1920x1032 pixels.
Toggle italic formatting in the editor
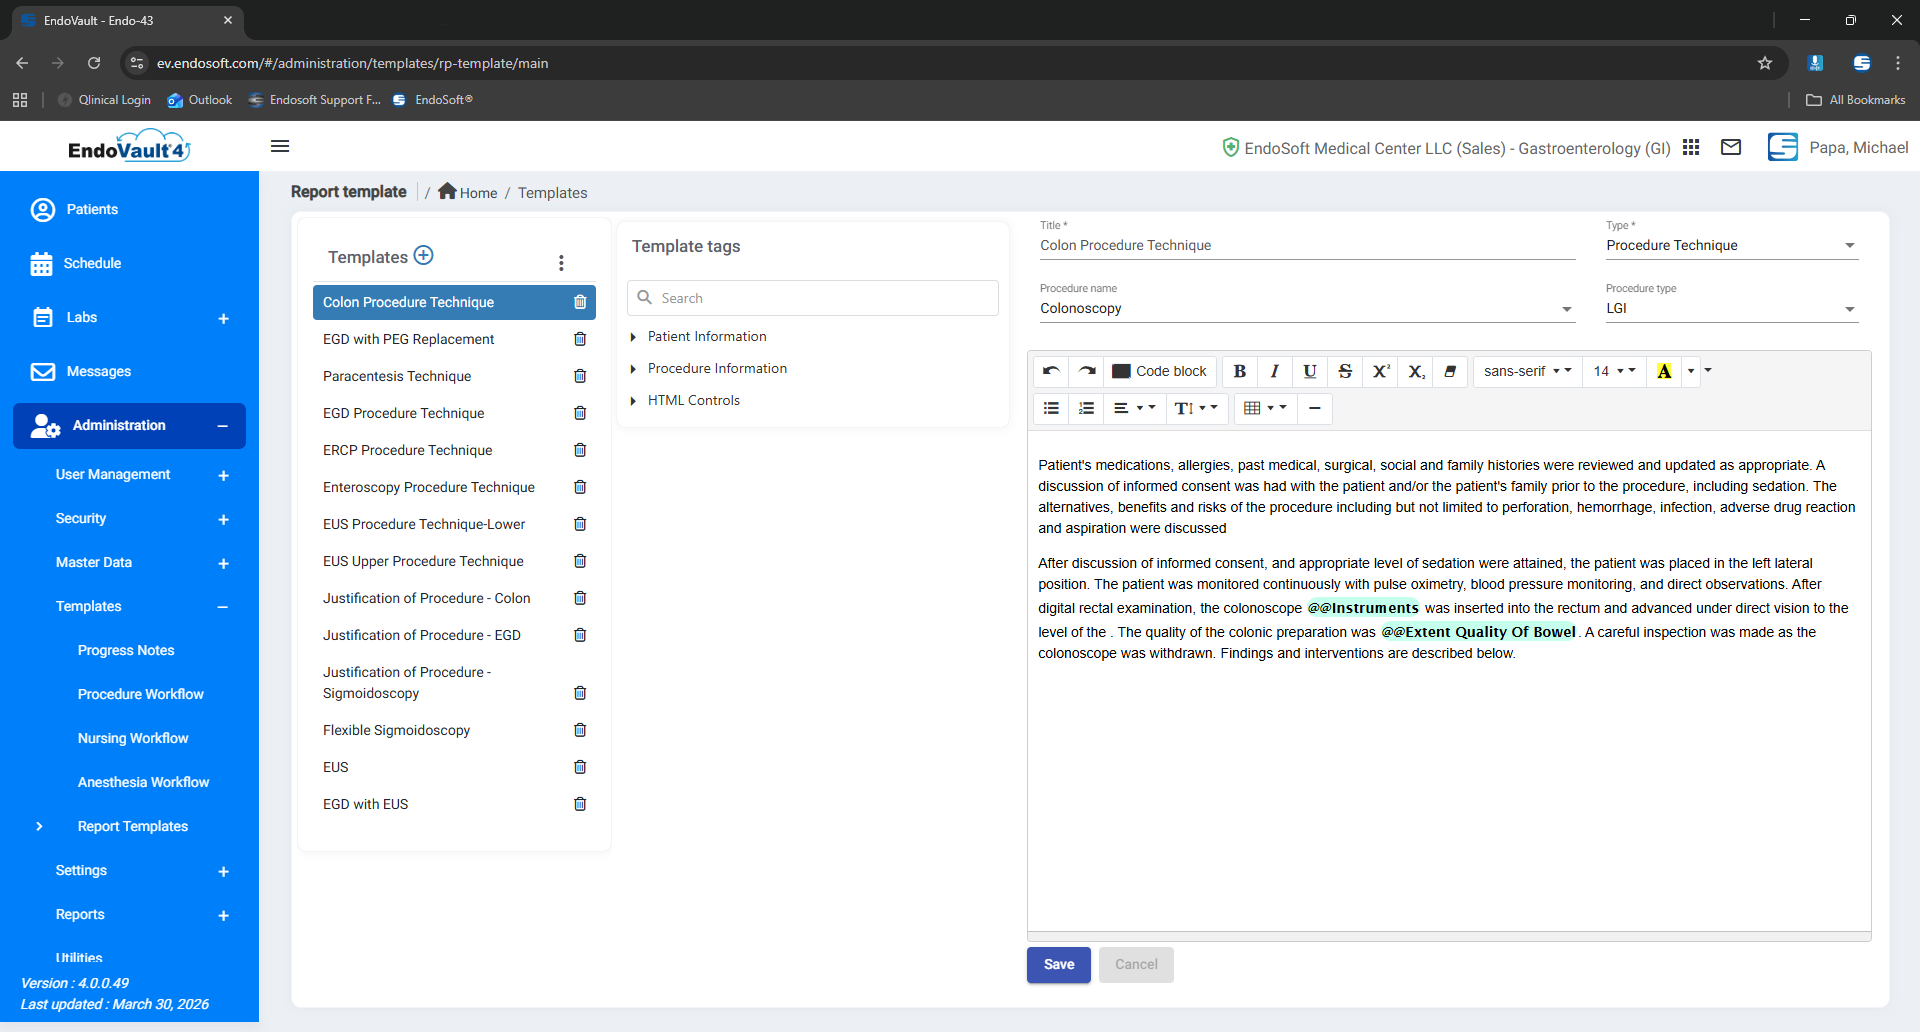click(x=1274, y=371)
